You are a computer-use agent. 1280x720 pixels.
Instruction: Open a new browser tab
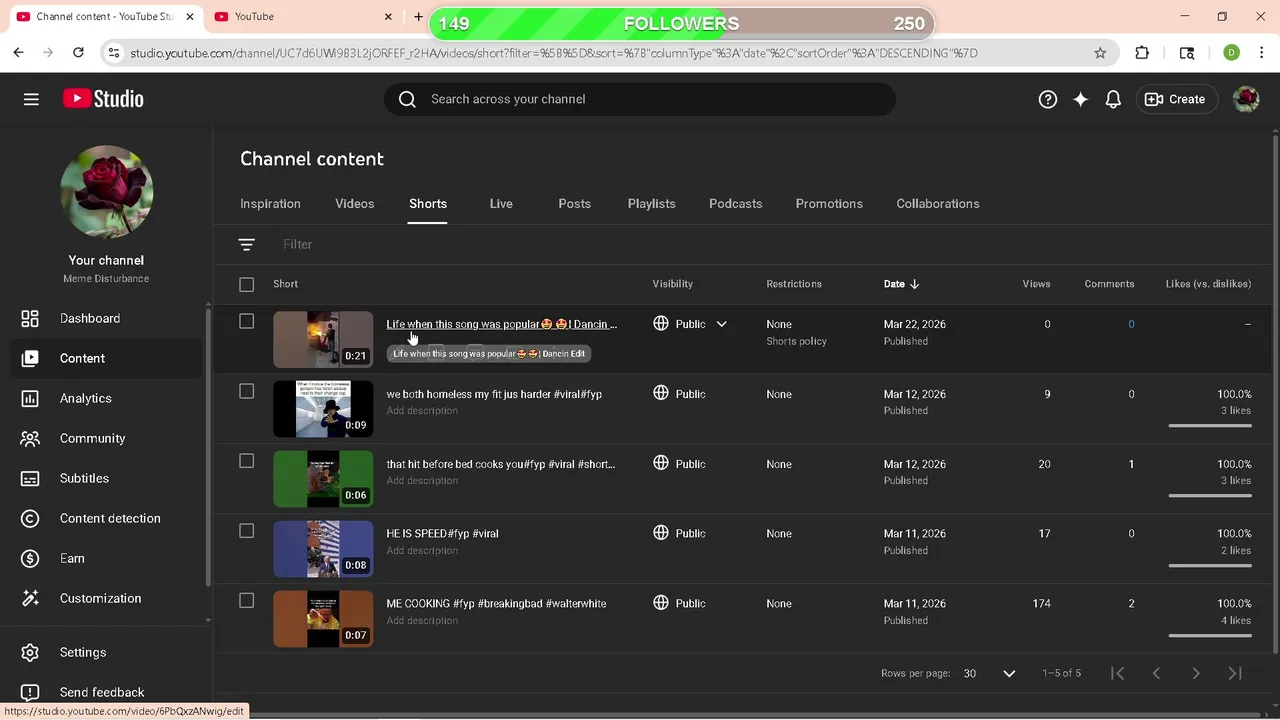418,16
